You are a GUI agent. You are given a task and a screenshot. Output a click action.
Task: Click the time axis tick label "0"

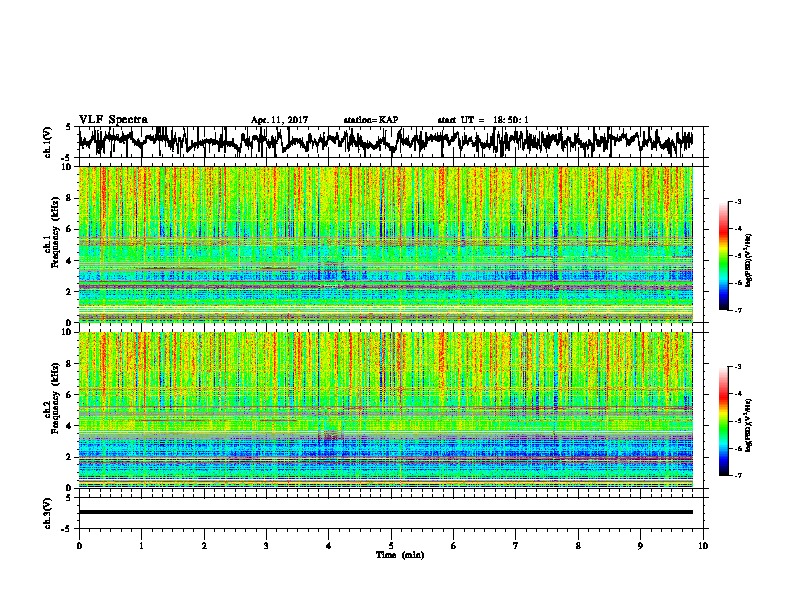coord(79,546)
